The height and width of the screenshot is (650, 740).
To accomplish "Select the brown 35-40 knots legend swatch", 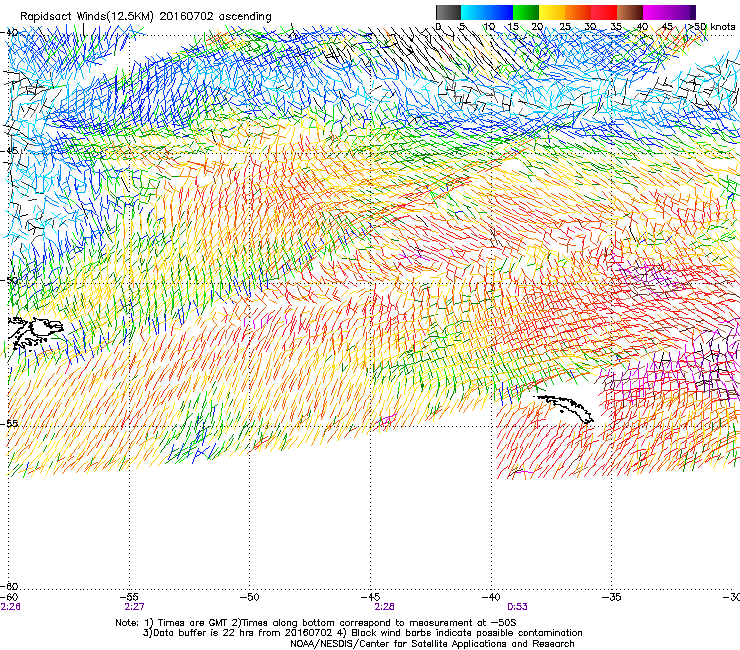I will click(630, 12).
